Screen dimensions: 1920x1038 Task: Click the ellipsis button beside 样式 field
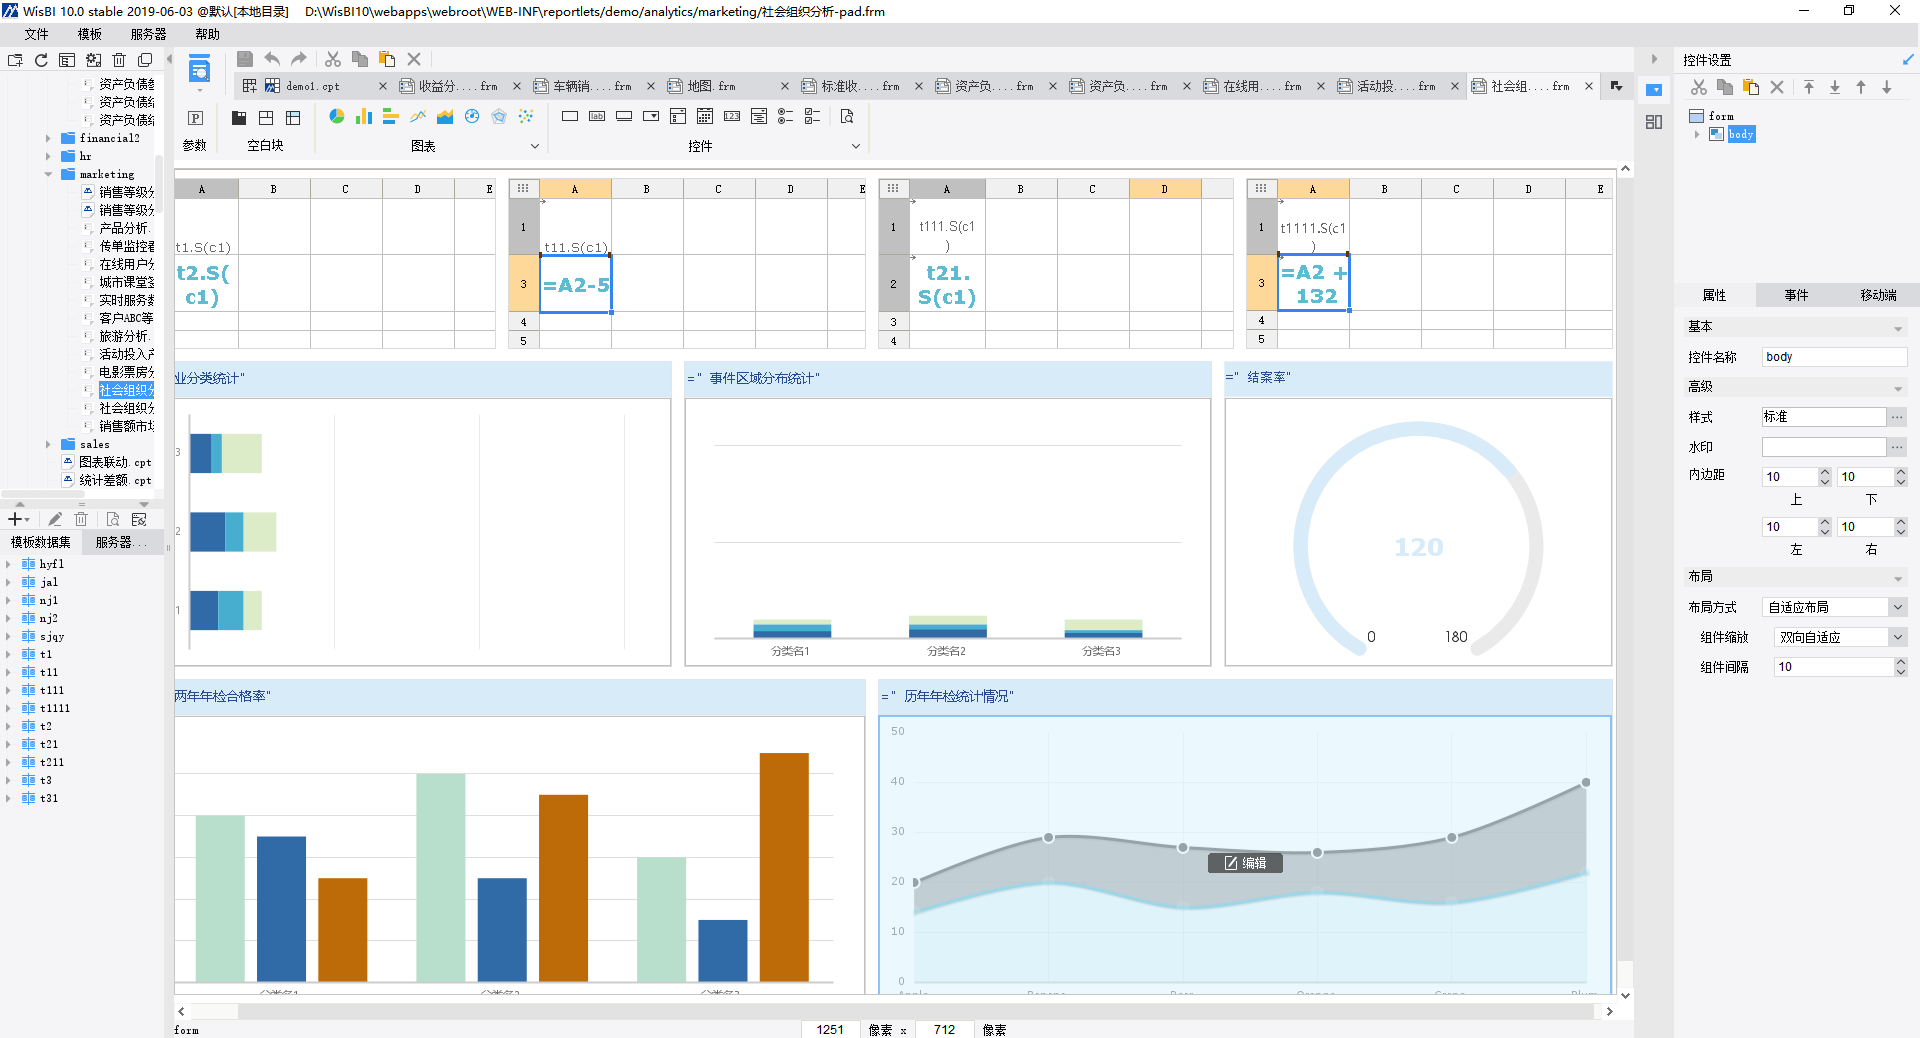(1897, 417)
